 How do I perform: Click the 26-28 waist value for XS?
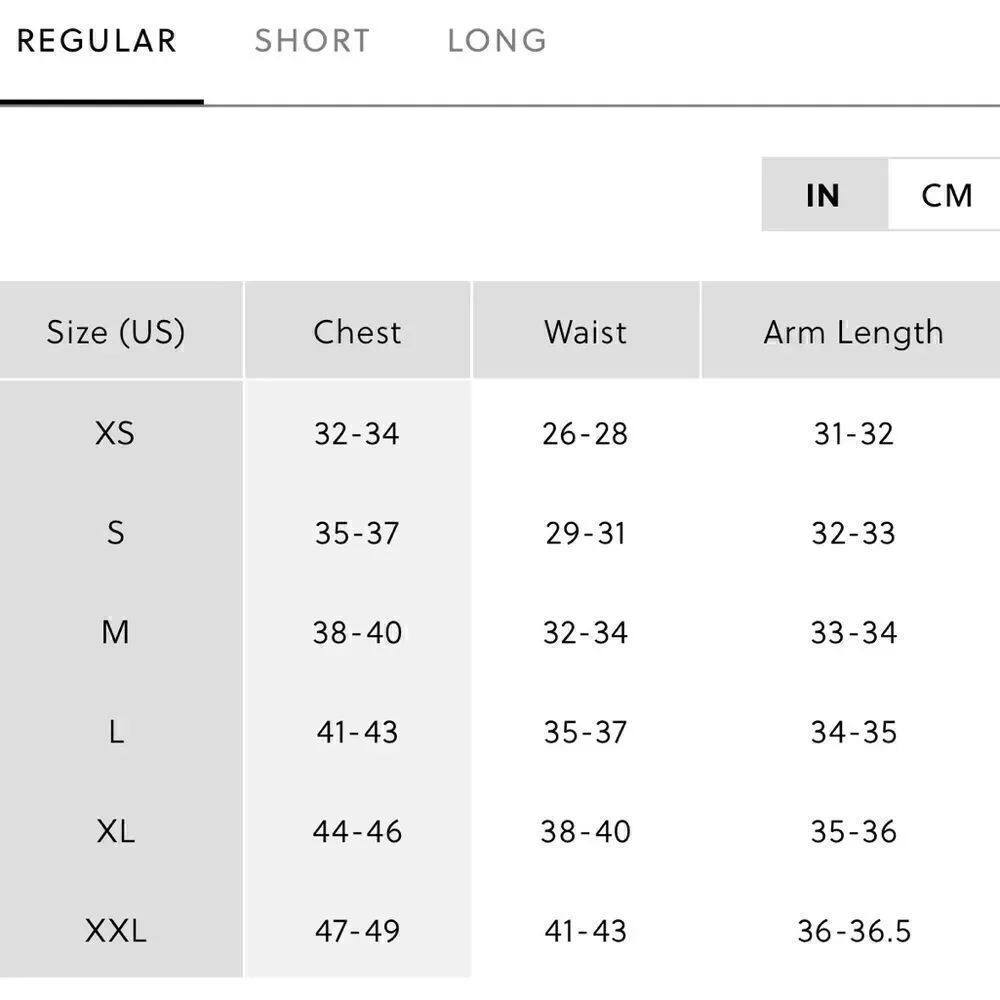[x=585, y=434]
